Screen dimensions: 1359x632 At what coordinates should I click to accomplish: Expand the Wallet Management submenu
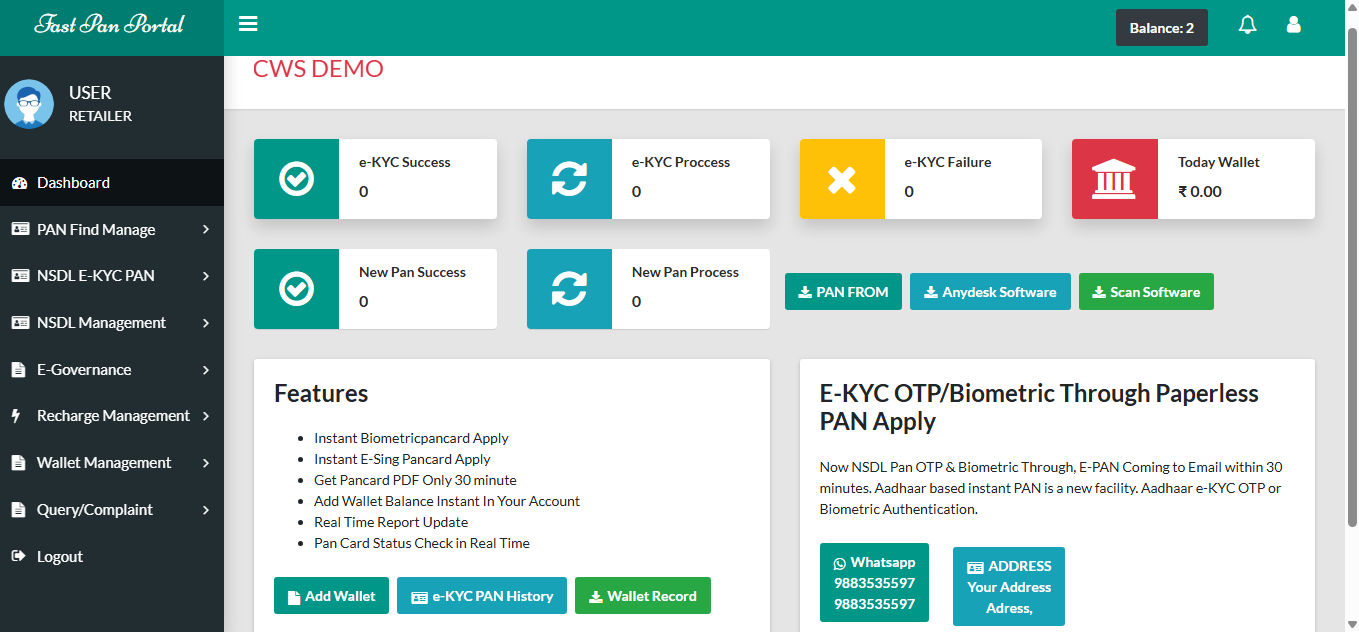[112, 463]
